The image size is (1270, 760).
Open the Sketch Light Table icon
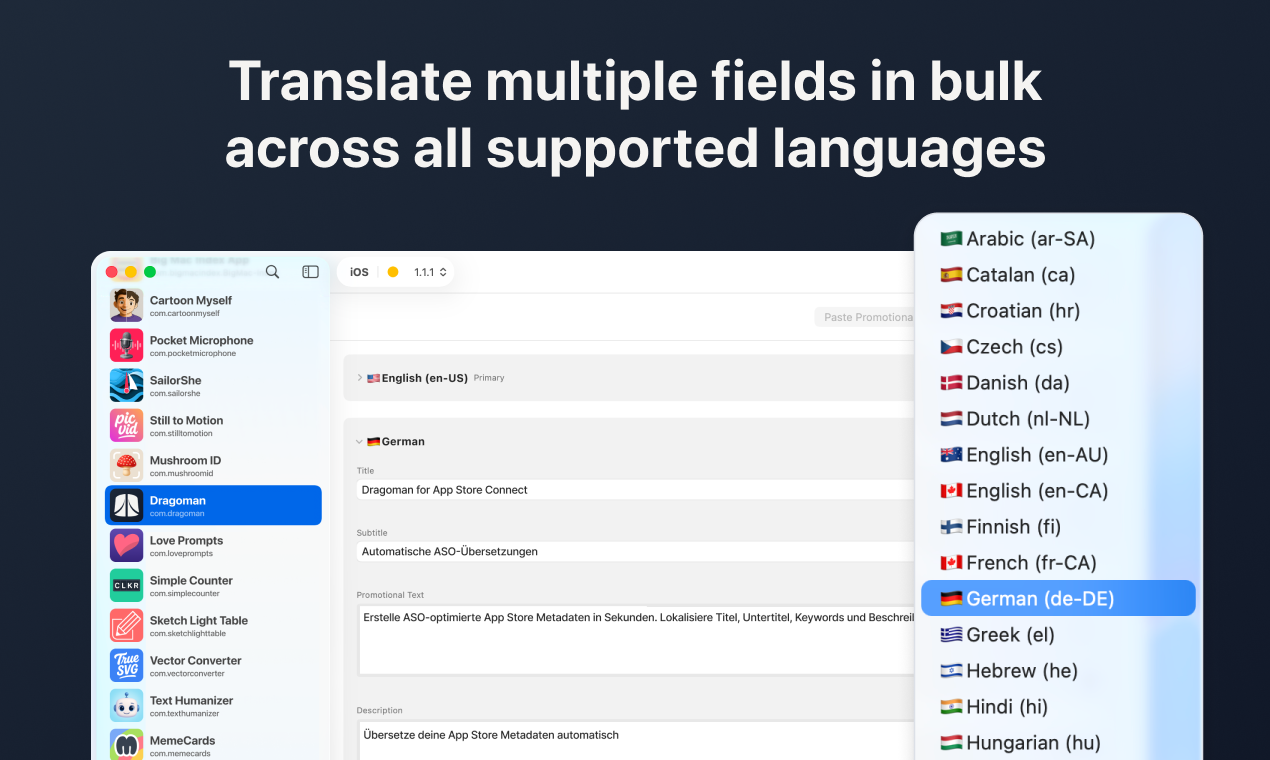(127, 625)
